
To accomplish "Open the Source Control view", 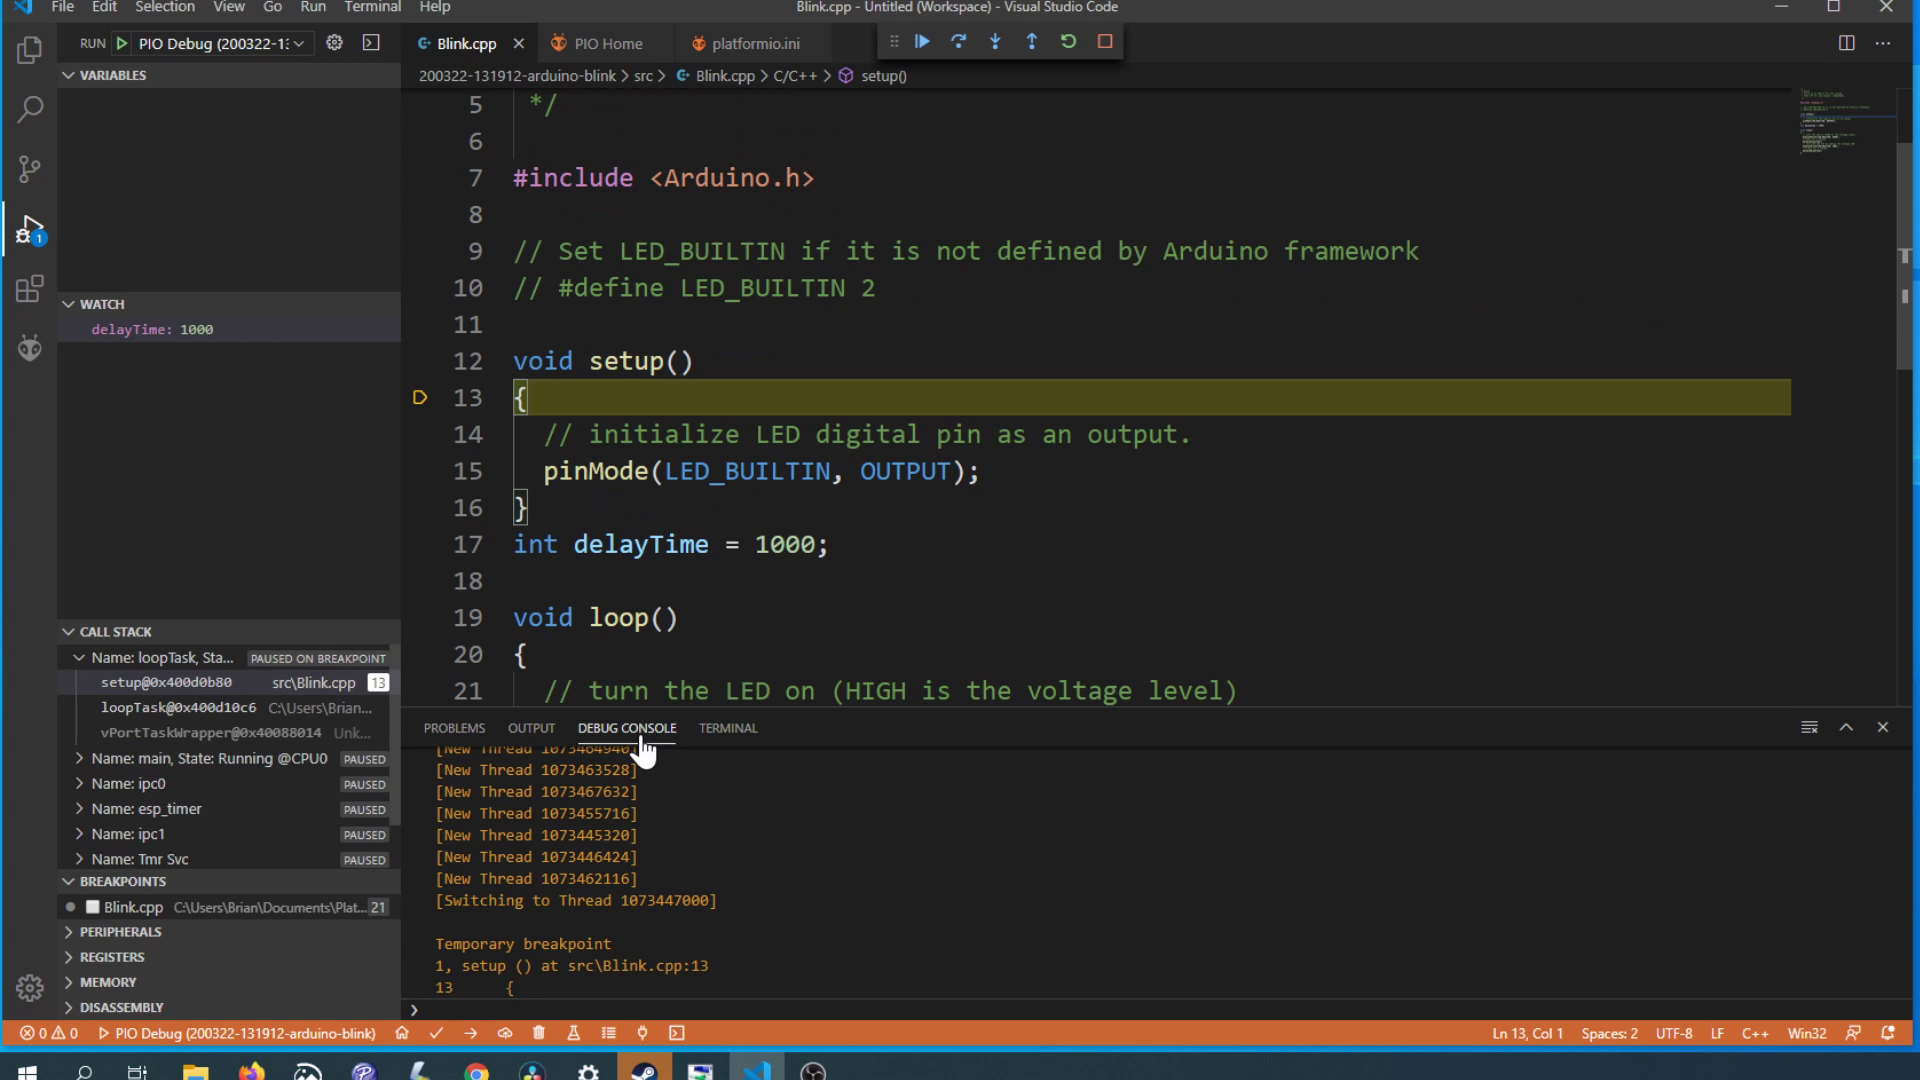I will coord(29,169).
